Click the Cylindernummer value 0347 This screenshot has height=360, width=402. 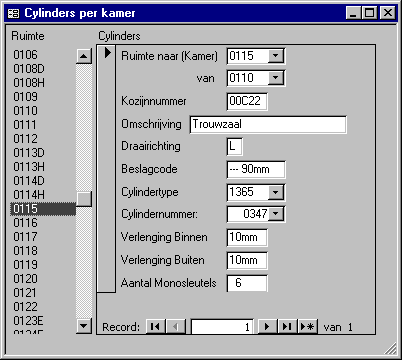255,214
